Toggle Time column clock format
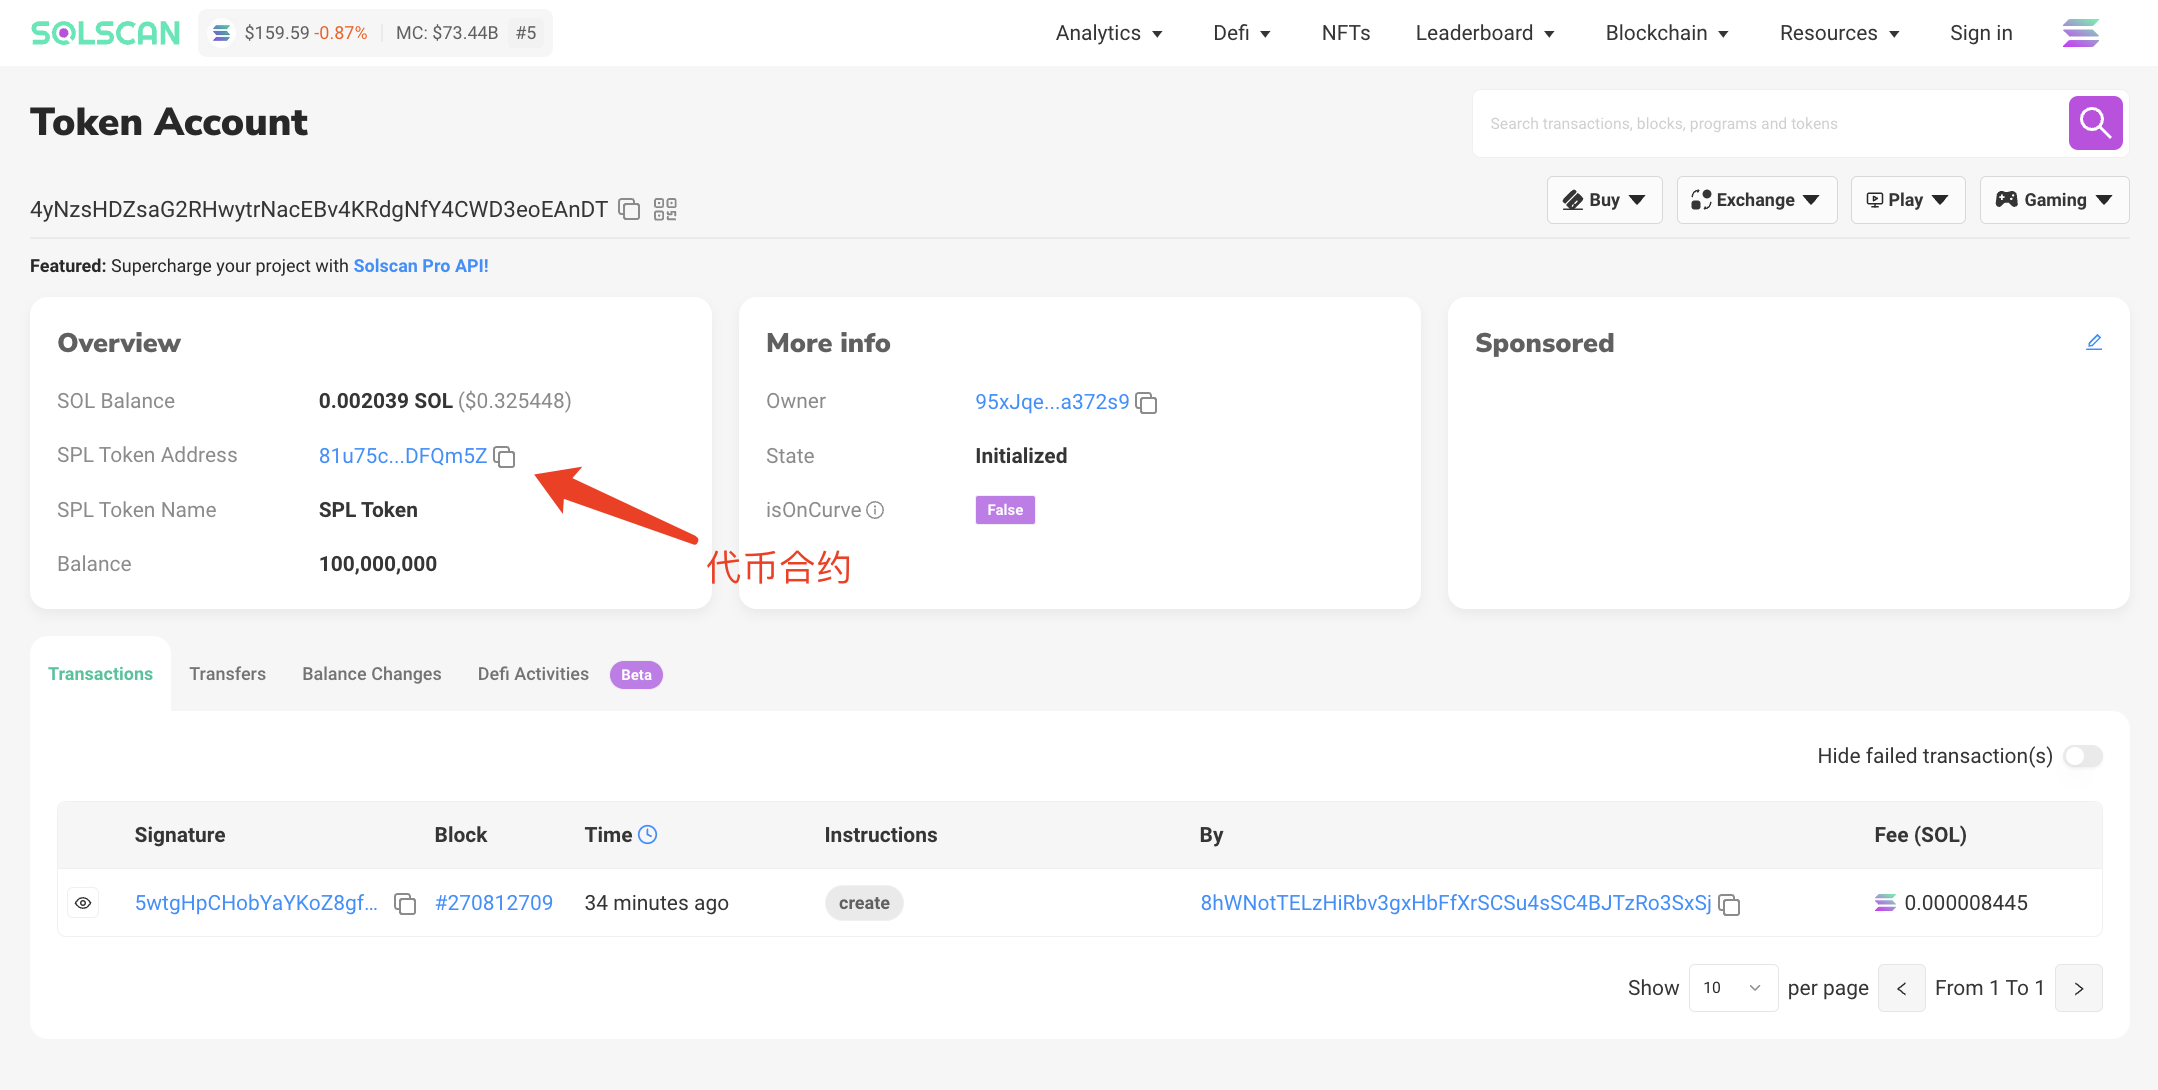 [x=648, y=834]
